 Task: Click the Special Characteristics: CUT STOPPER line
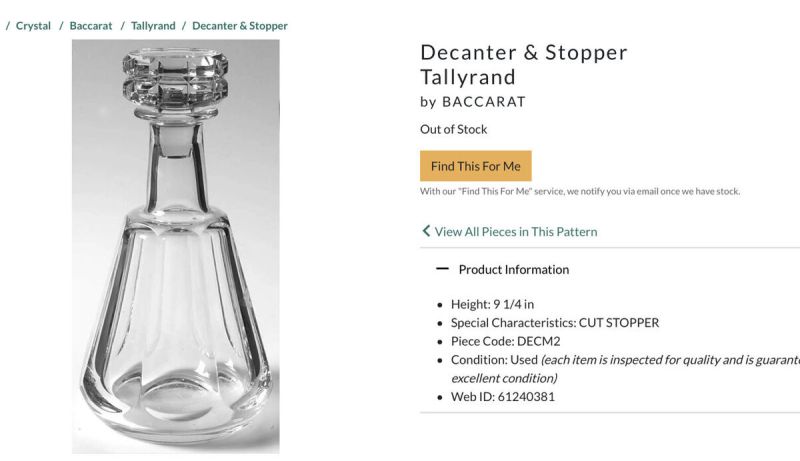(555, 322)
